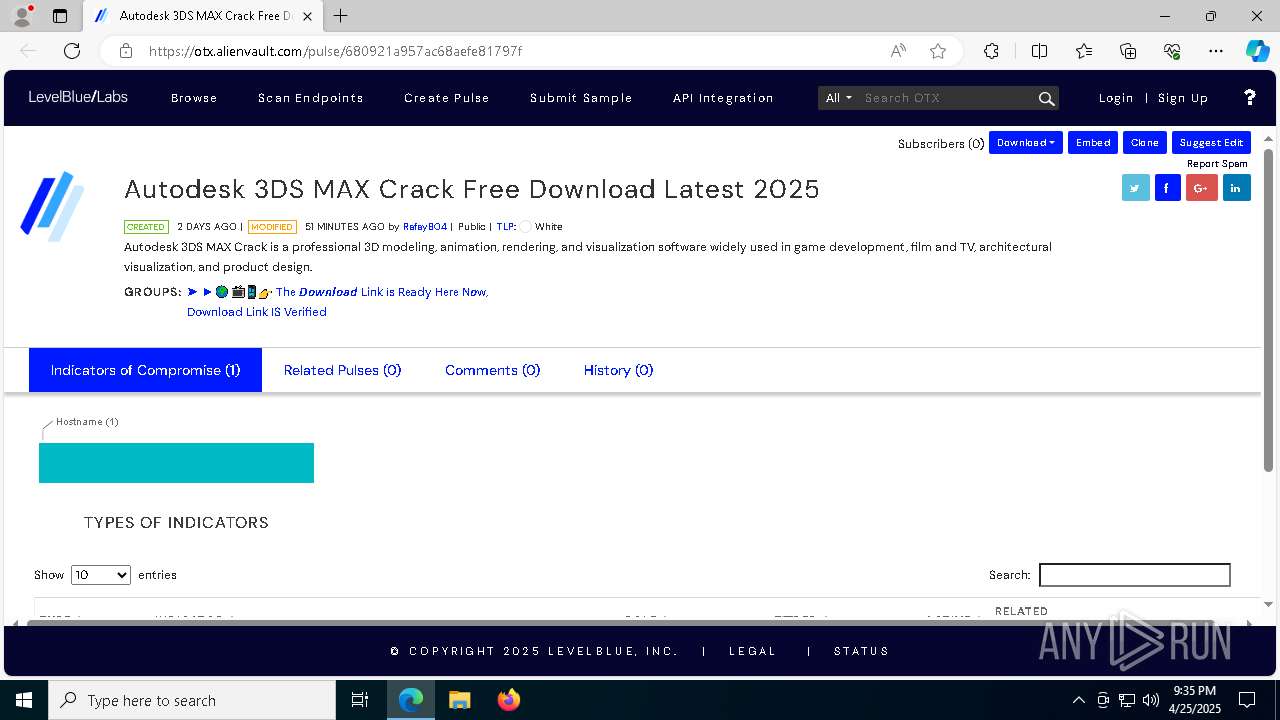Image resolution: width=1280 pixels, height=720 pixels.
Task: View site information padlock icon
Action: point(125,51)
